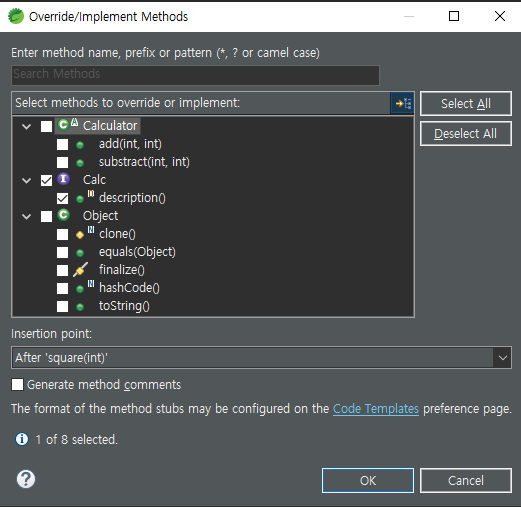Image resolution: width=521 pixels, height=507 pixels.
Task: Collapse the Object tree node
Action: pyautogui.click(x=27, y=216)
